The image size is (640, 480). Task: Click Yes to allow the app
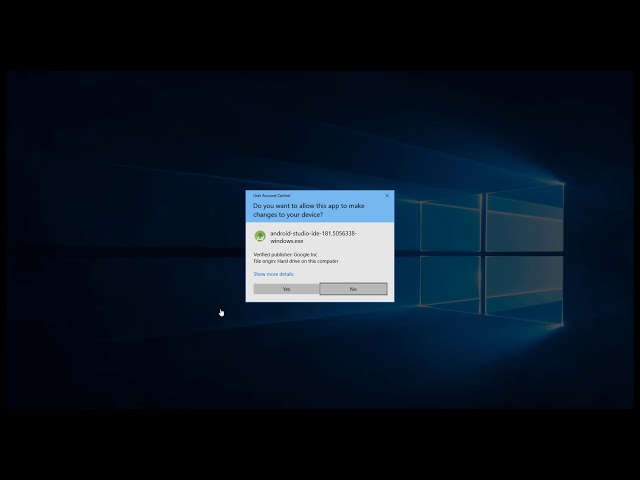pos(286,289)
